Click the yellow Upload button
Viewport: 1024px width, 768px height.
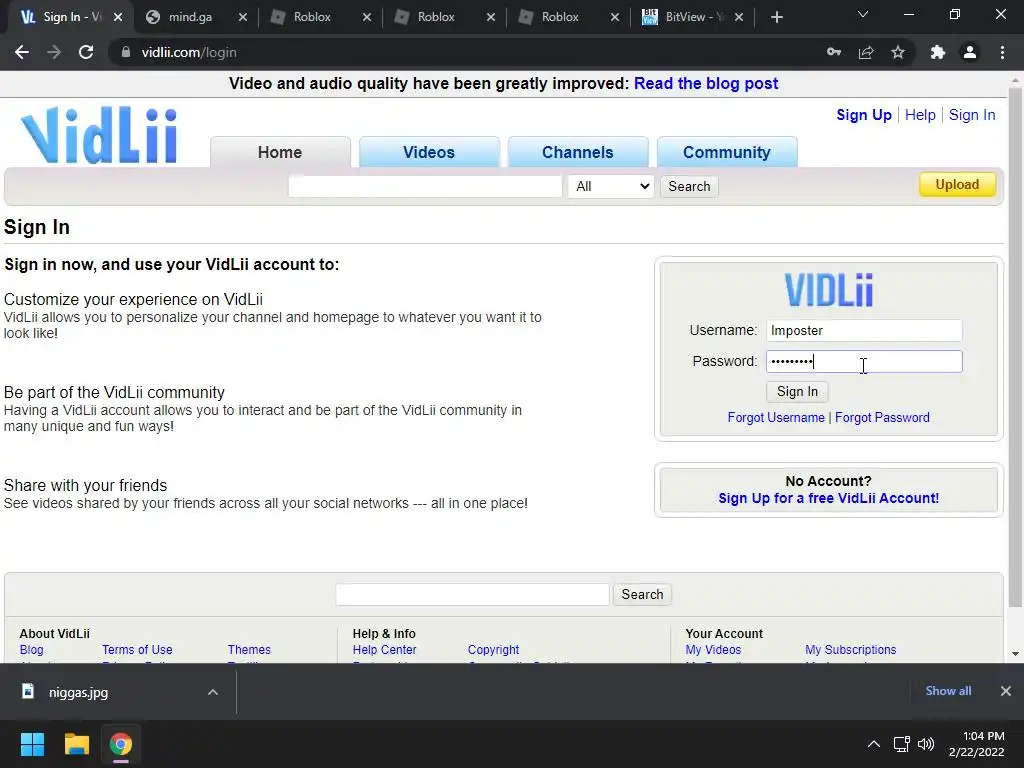point(957,184)
